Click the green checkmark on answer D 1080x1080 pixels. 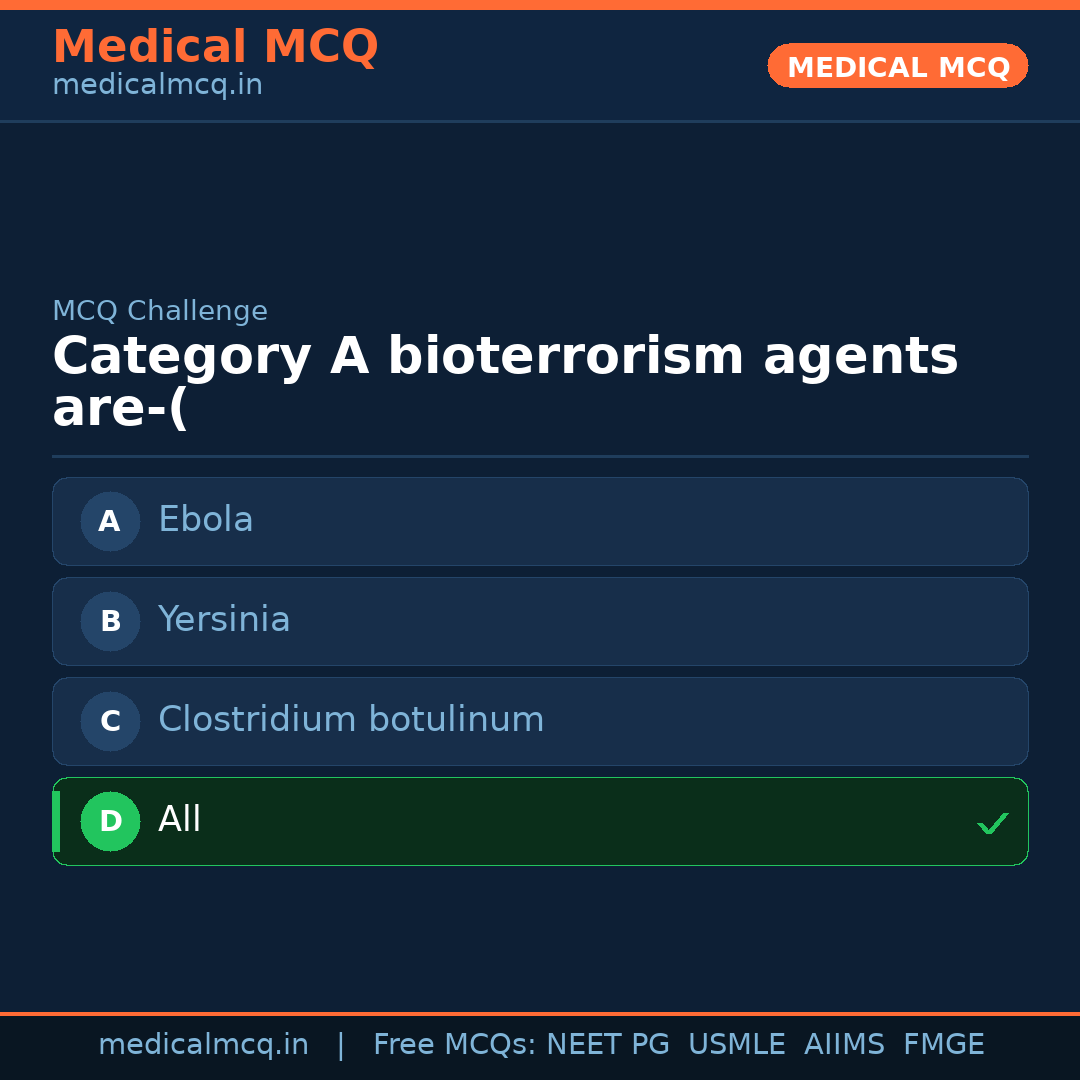[x=993, y=822]
